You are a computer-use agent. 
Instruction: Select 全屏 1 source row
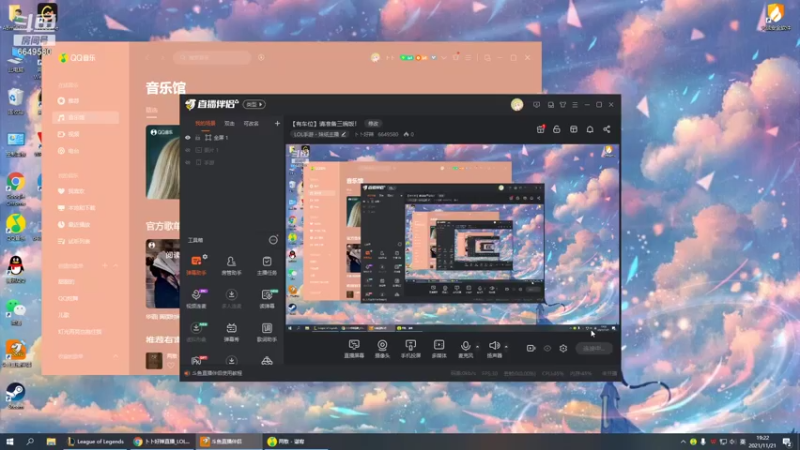232,138
